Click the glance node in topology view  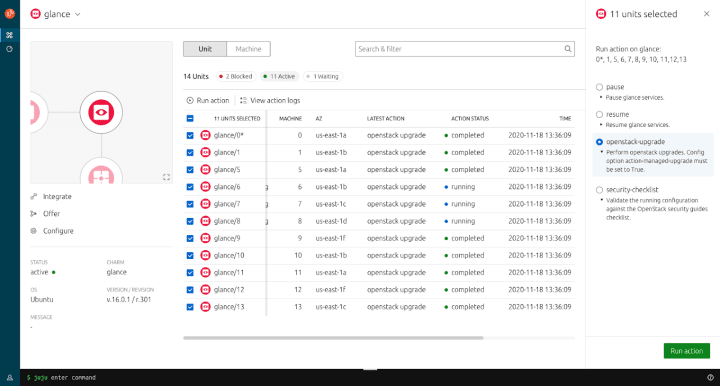101,112
